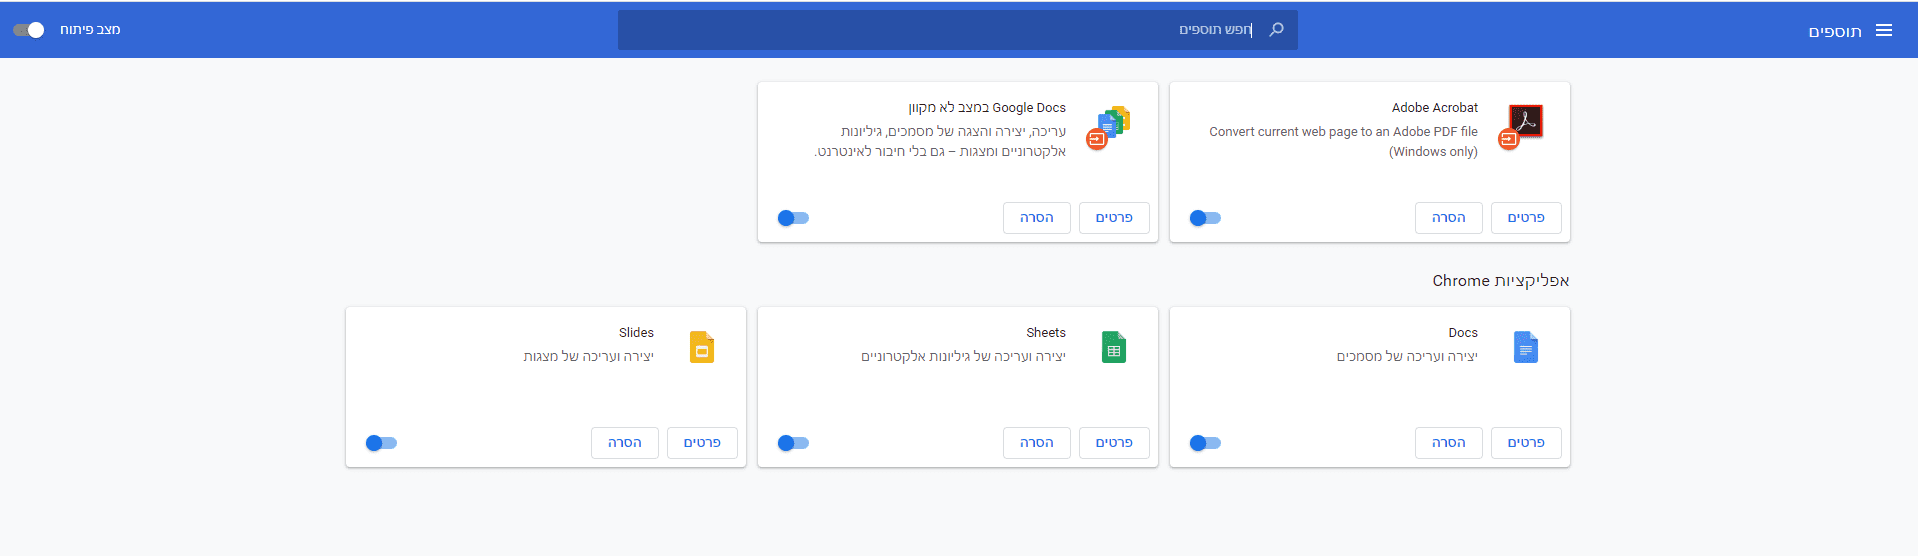Click 'יצירה ועריכה של גיליונות אלקטרוניים' description
Viewport: 1918px width, 556px height.
(963, 357)
